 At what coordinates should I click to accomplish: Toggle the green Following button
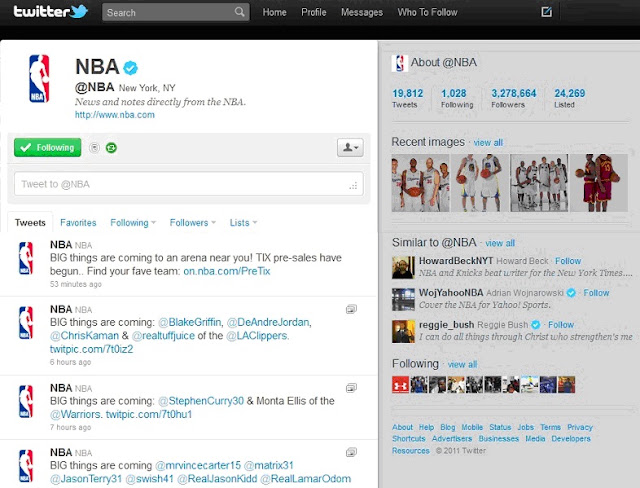click(48, 147)
